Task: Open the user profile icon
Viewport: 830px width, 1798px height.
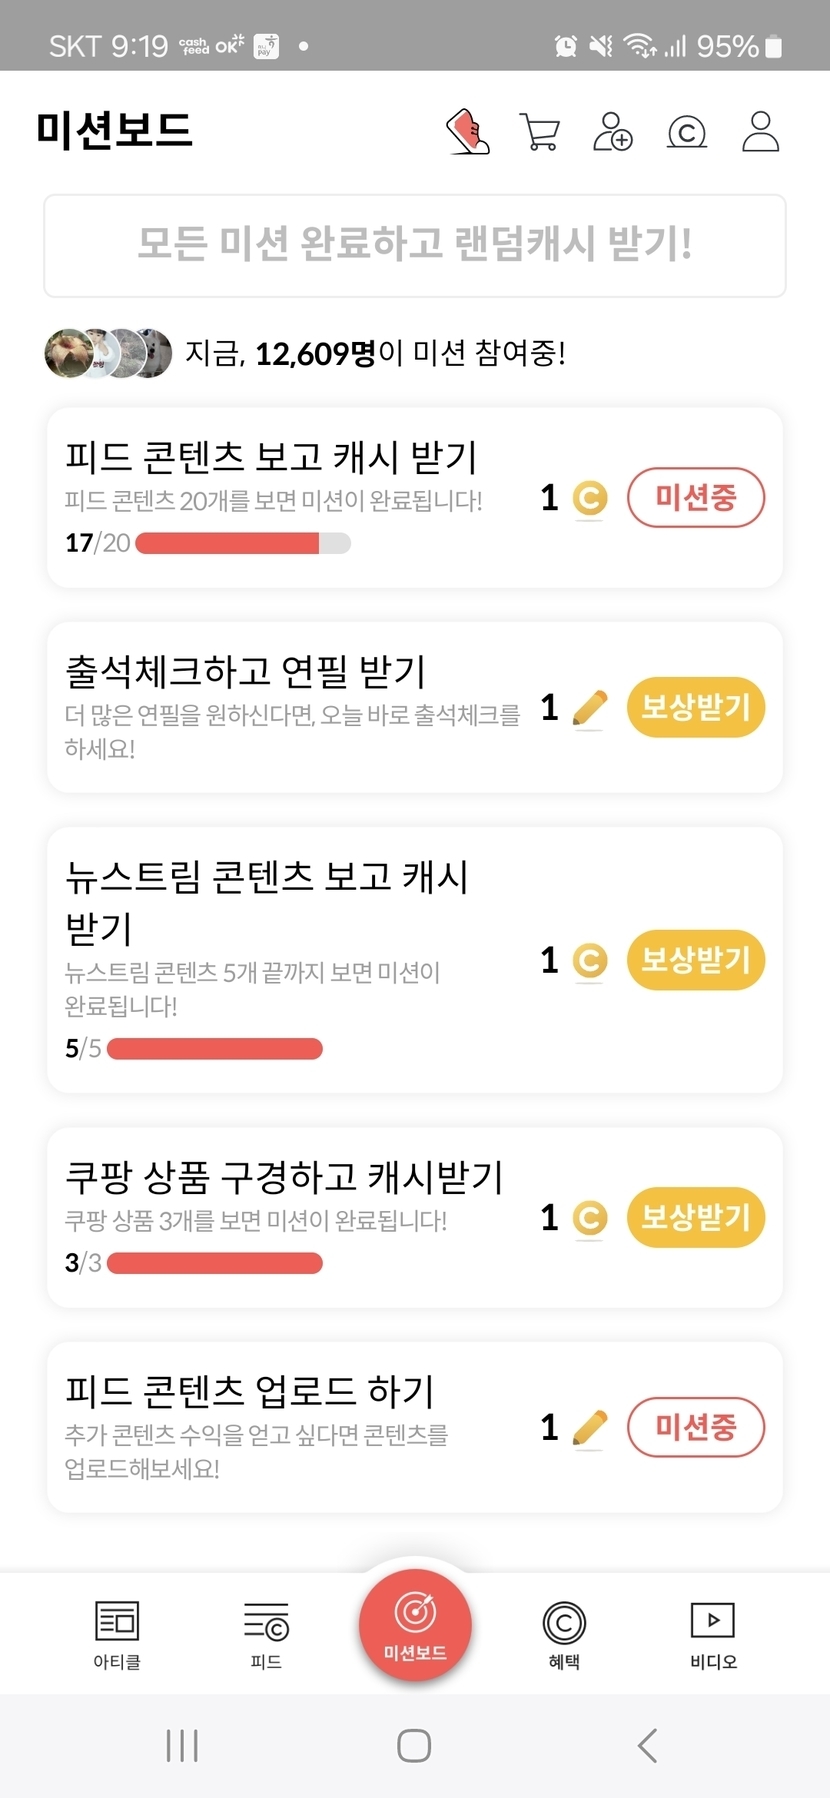Action: [x=760, y=131]
